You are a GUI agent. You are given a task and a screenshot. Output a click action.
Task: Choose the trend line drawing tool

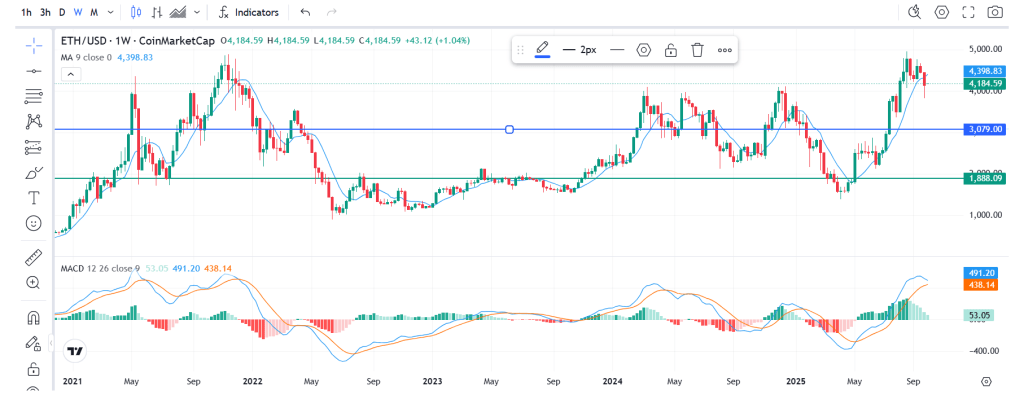(x=33, y=71)
